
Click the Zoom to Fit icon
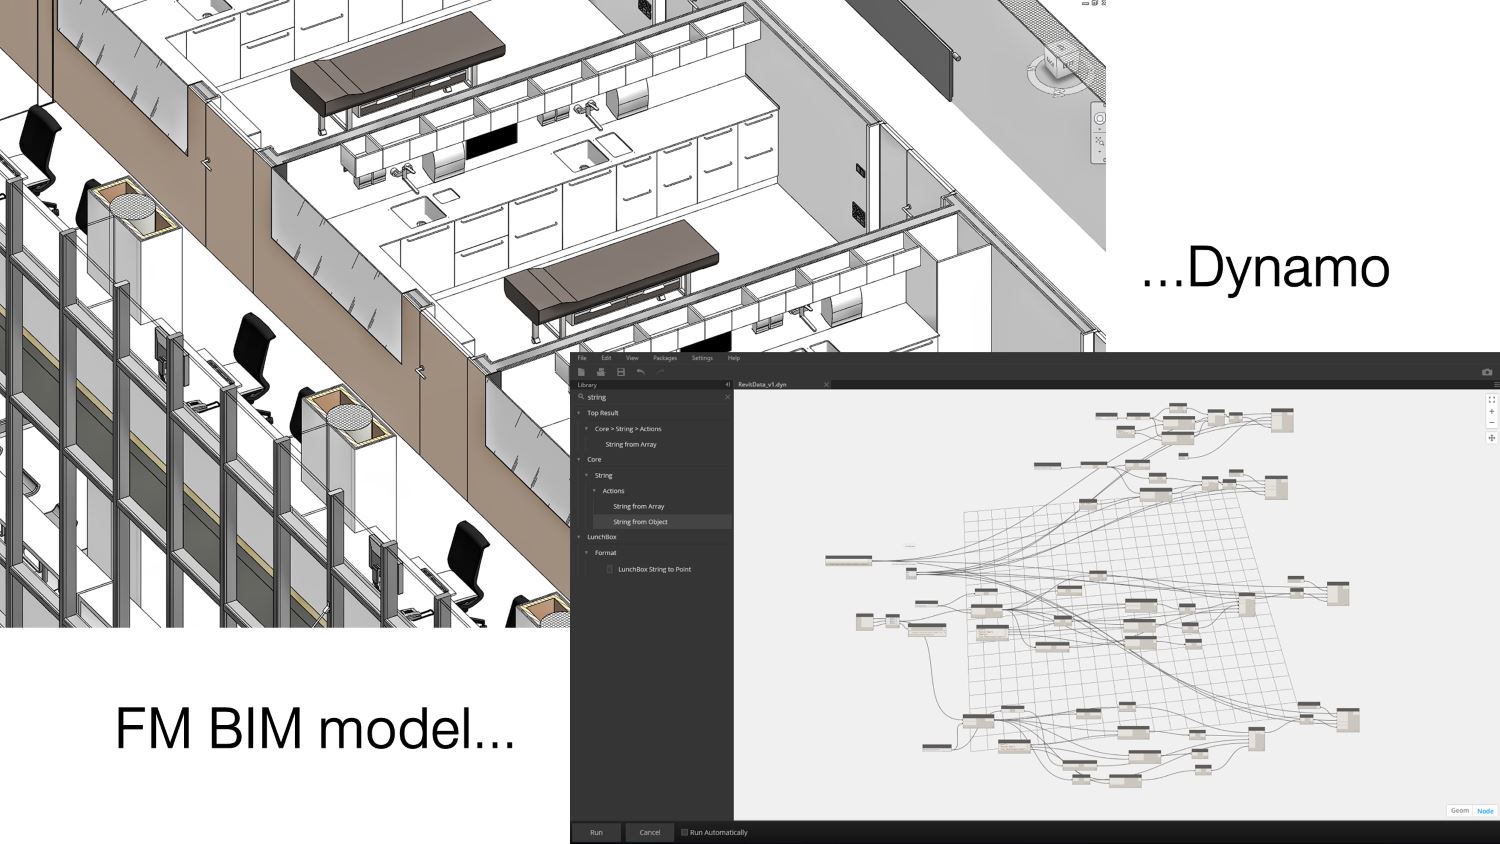coord(1492,400)
